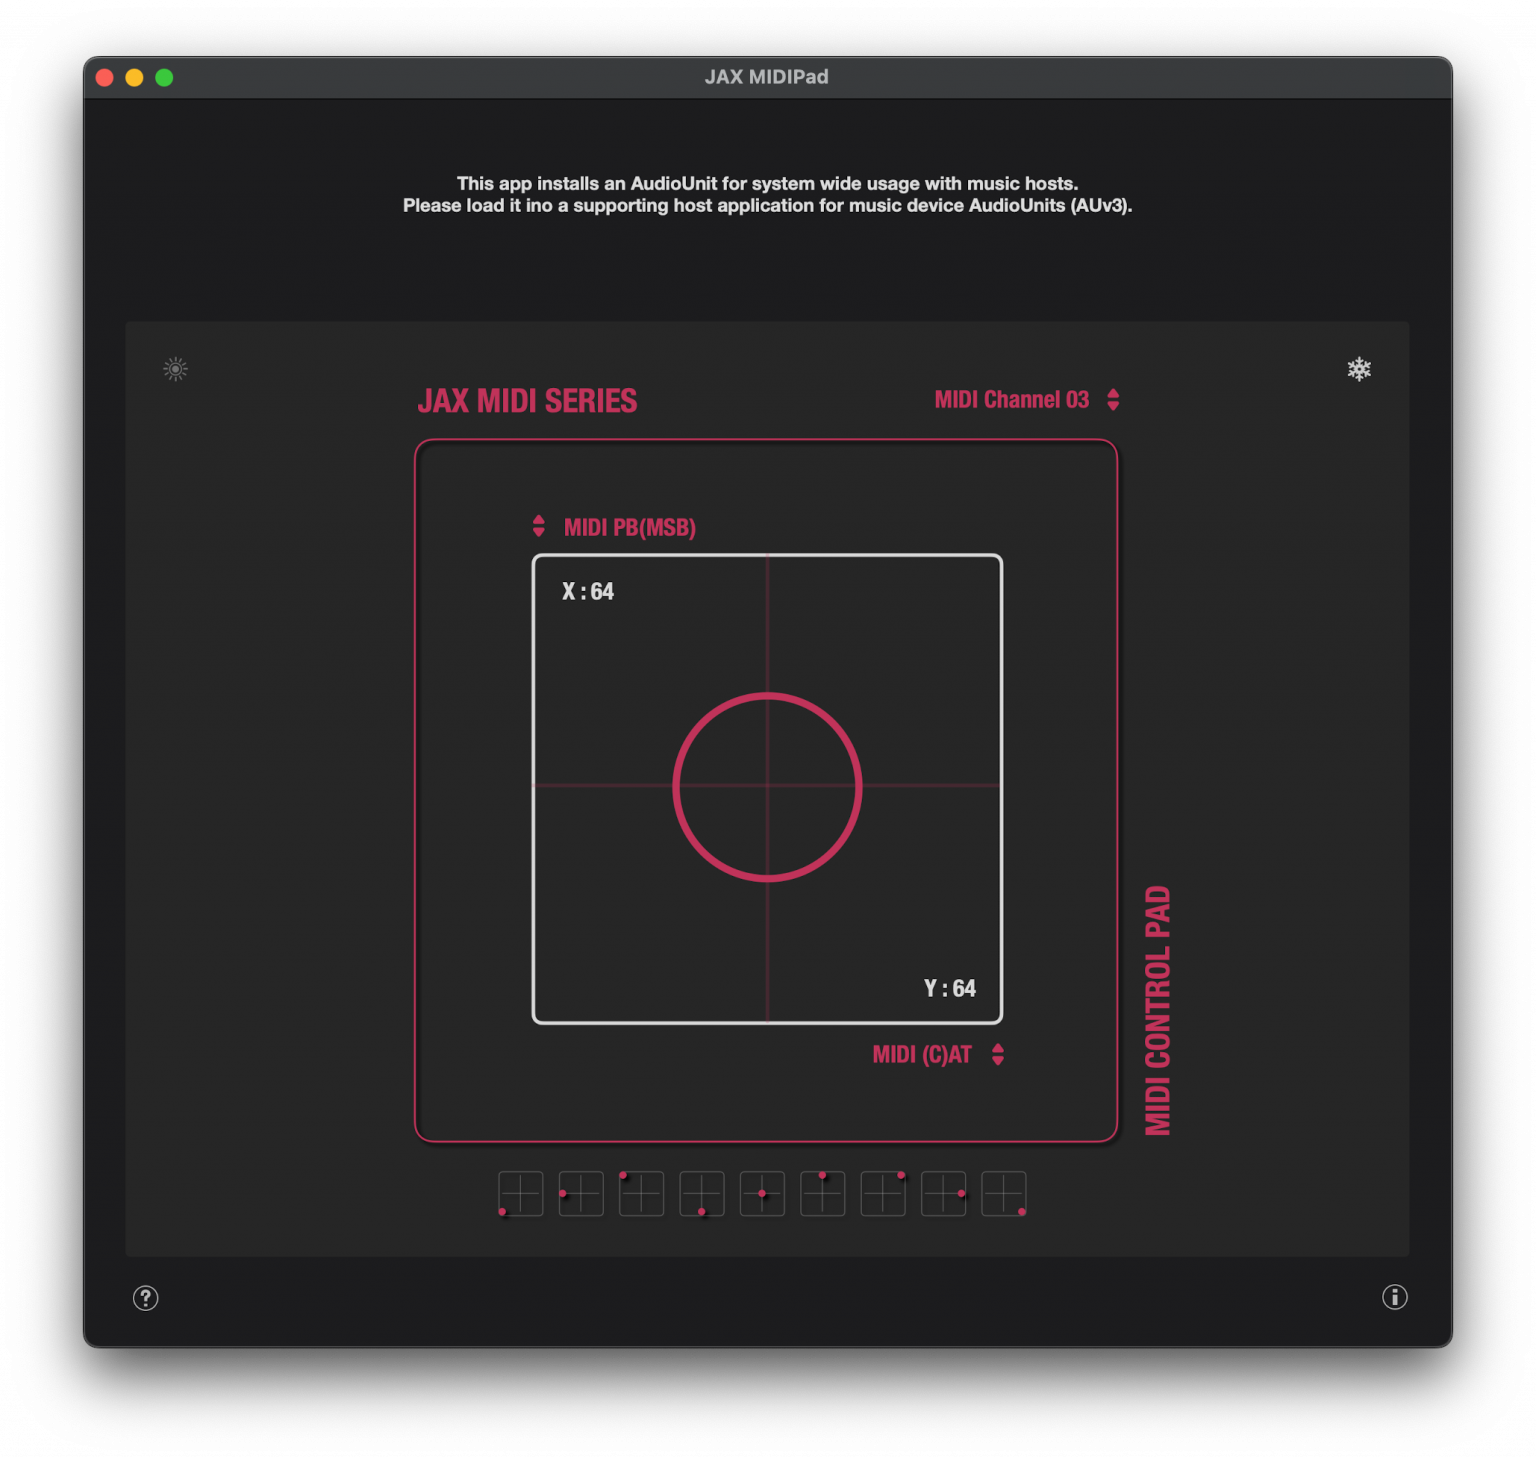
Task: Toggle the sun brightness mode
Action: pos(174,369)
